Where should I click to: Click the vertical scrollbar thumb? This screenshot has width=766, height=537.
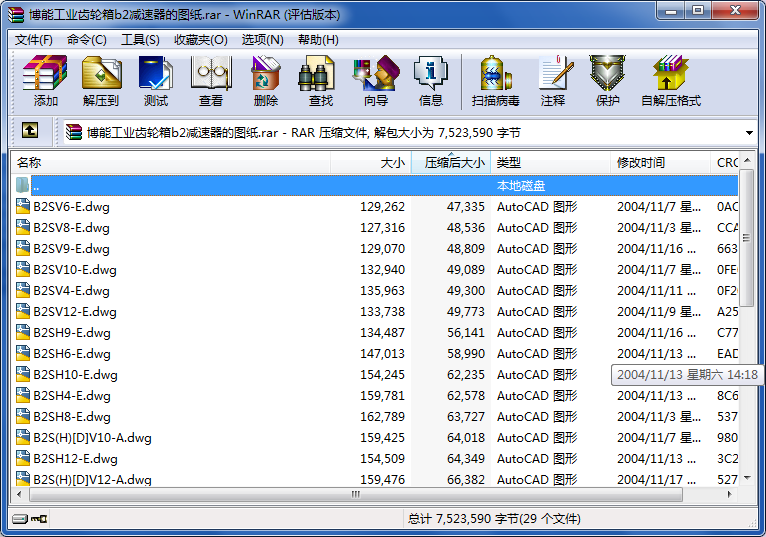pos(746,238)
